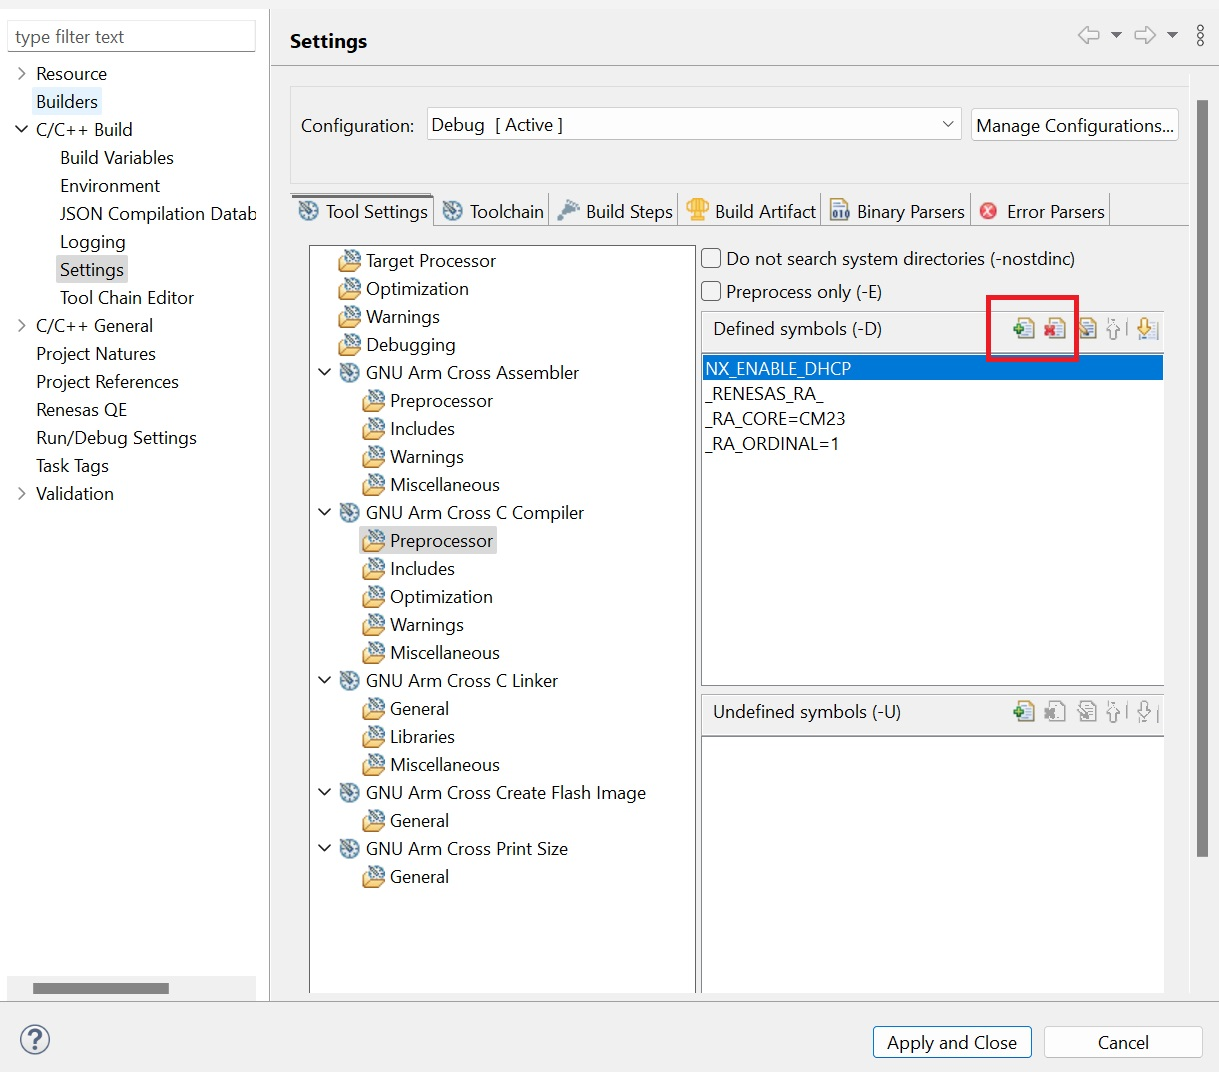This screenshot has height=1072, width=1219.
Task: Open the three-dot view menu
Action: point(1200,36)
